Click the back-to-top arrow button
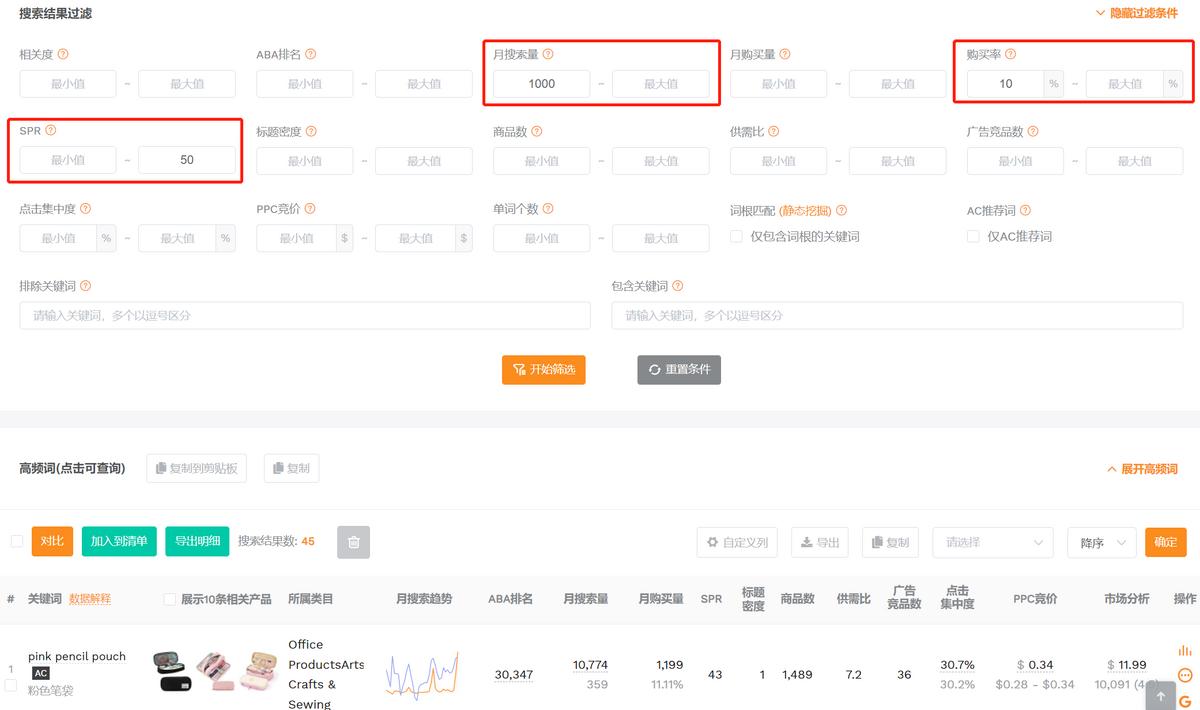The height and width of the screenshot is (710, 1200). 1161,695
